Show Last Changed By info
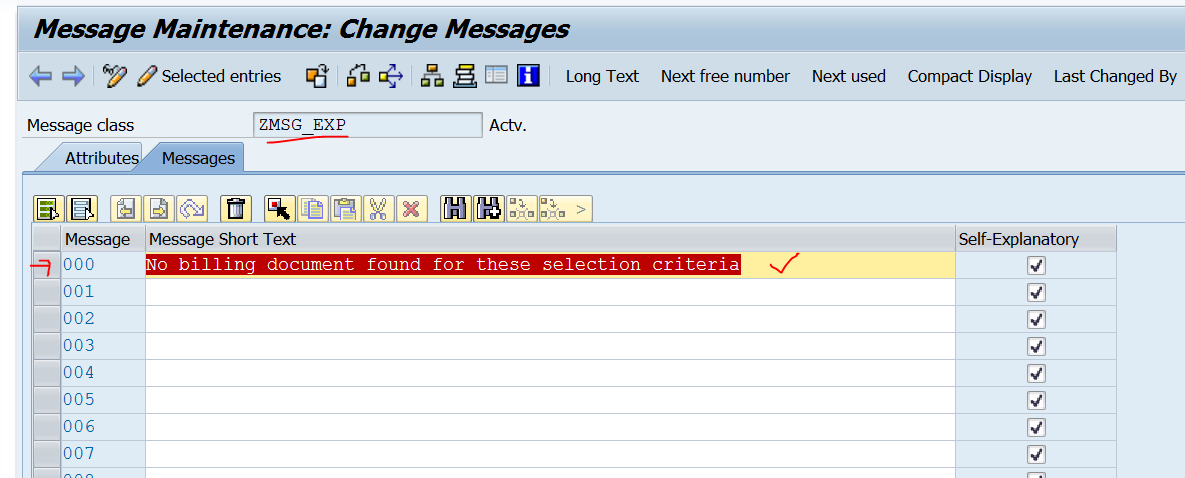Screen dimensions: 1185x478 (x=1115, y=76)
